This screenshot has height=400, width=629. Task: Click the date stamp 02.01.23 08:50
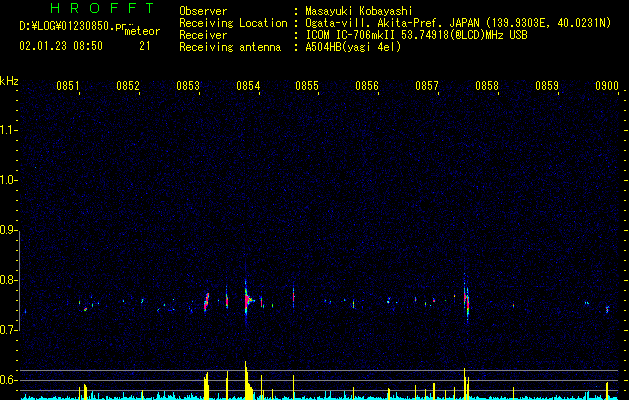click(x=61, y=46)
